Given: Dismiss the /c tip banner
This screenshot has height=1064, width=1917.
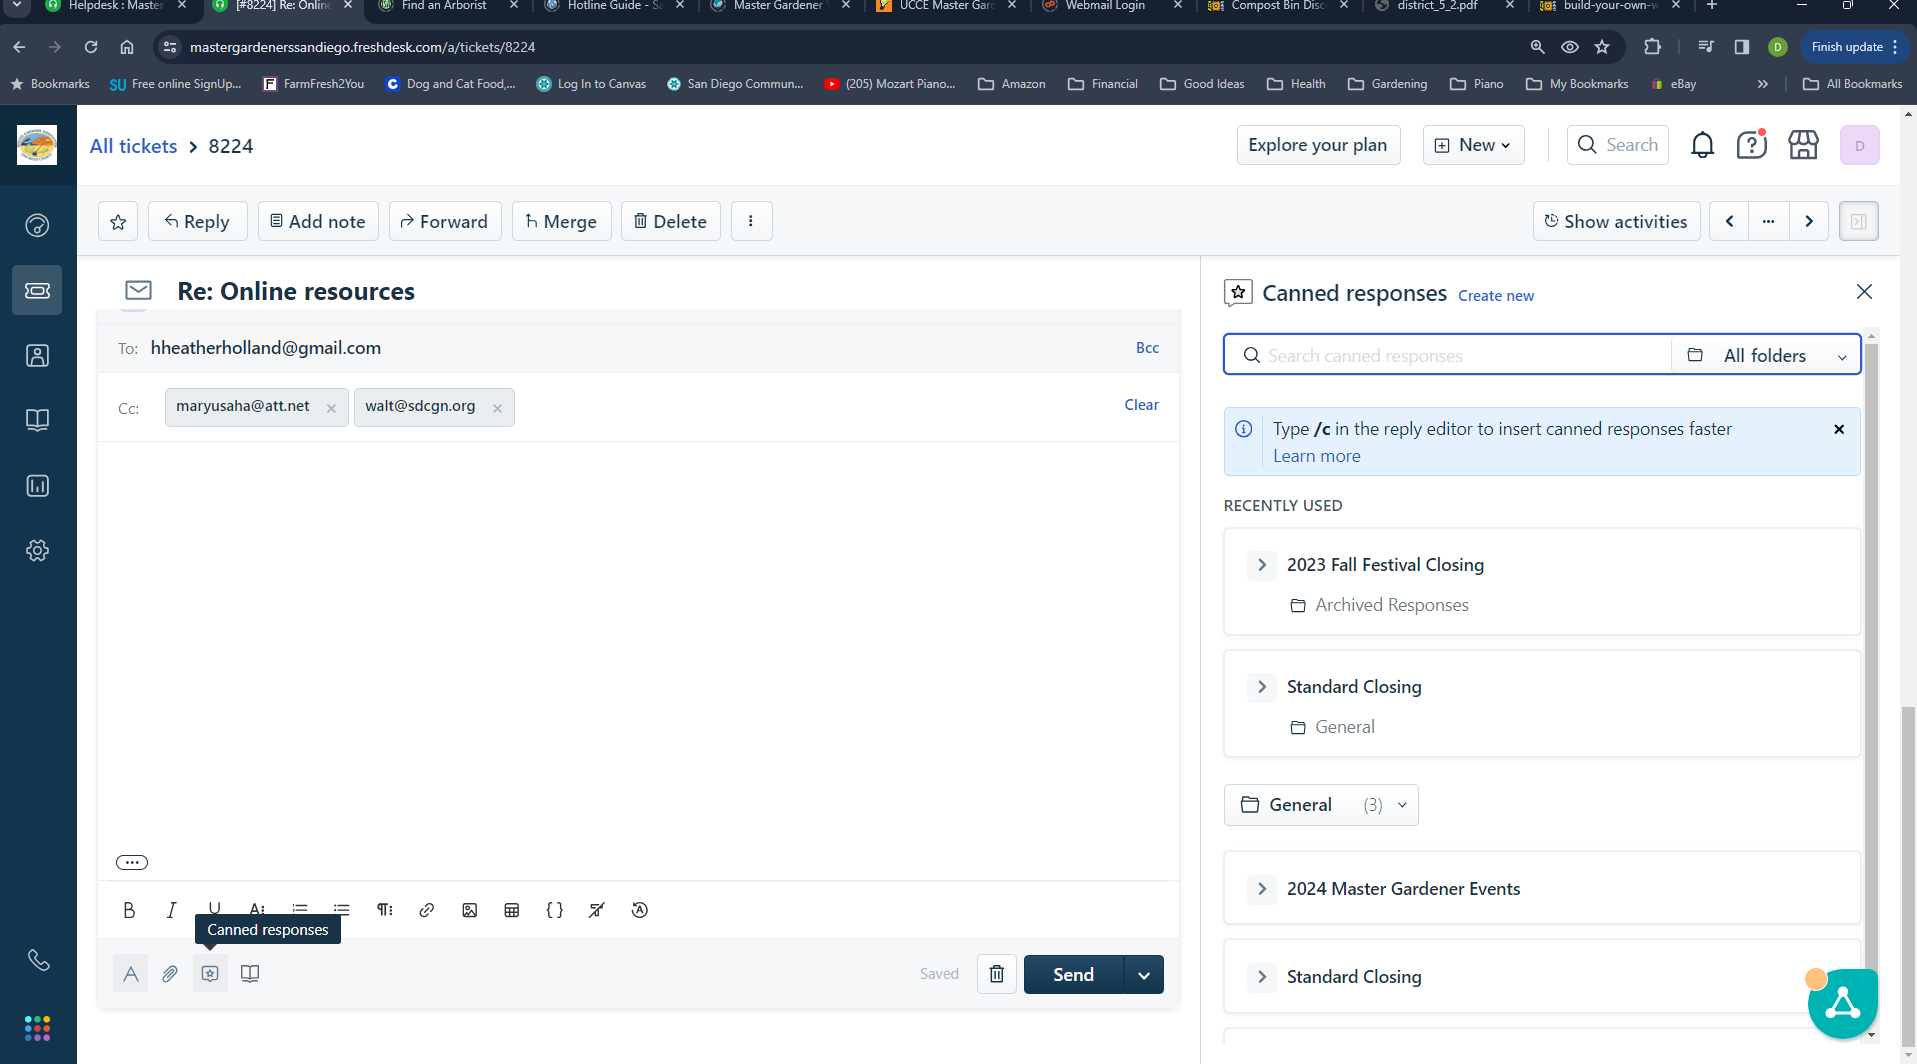Looking at the screenshot, I should pos(1839,429).
